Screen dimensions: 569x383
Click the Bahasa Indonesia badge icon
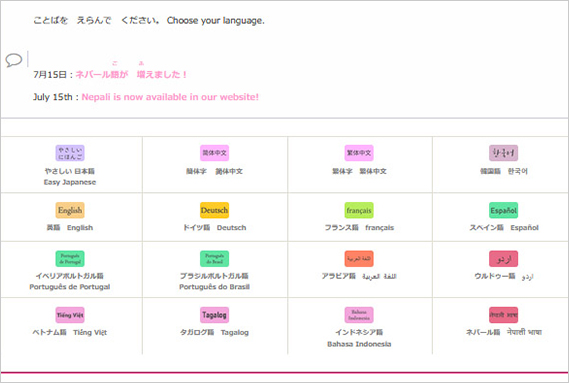pos(359,315)
